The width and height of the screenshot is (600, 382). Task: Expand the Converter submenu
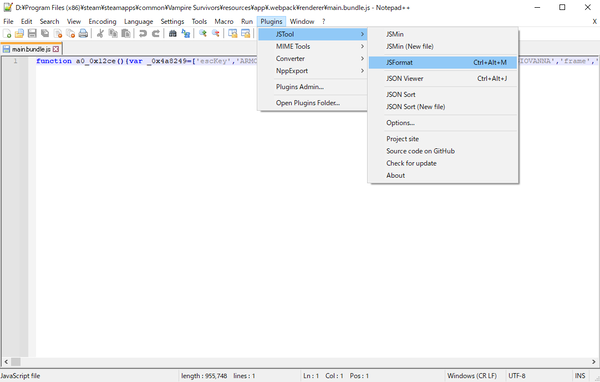(313, 59)
